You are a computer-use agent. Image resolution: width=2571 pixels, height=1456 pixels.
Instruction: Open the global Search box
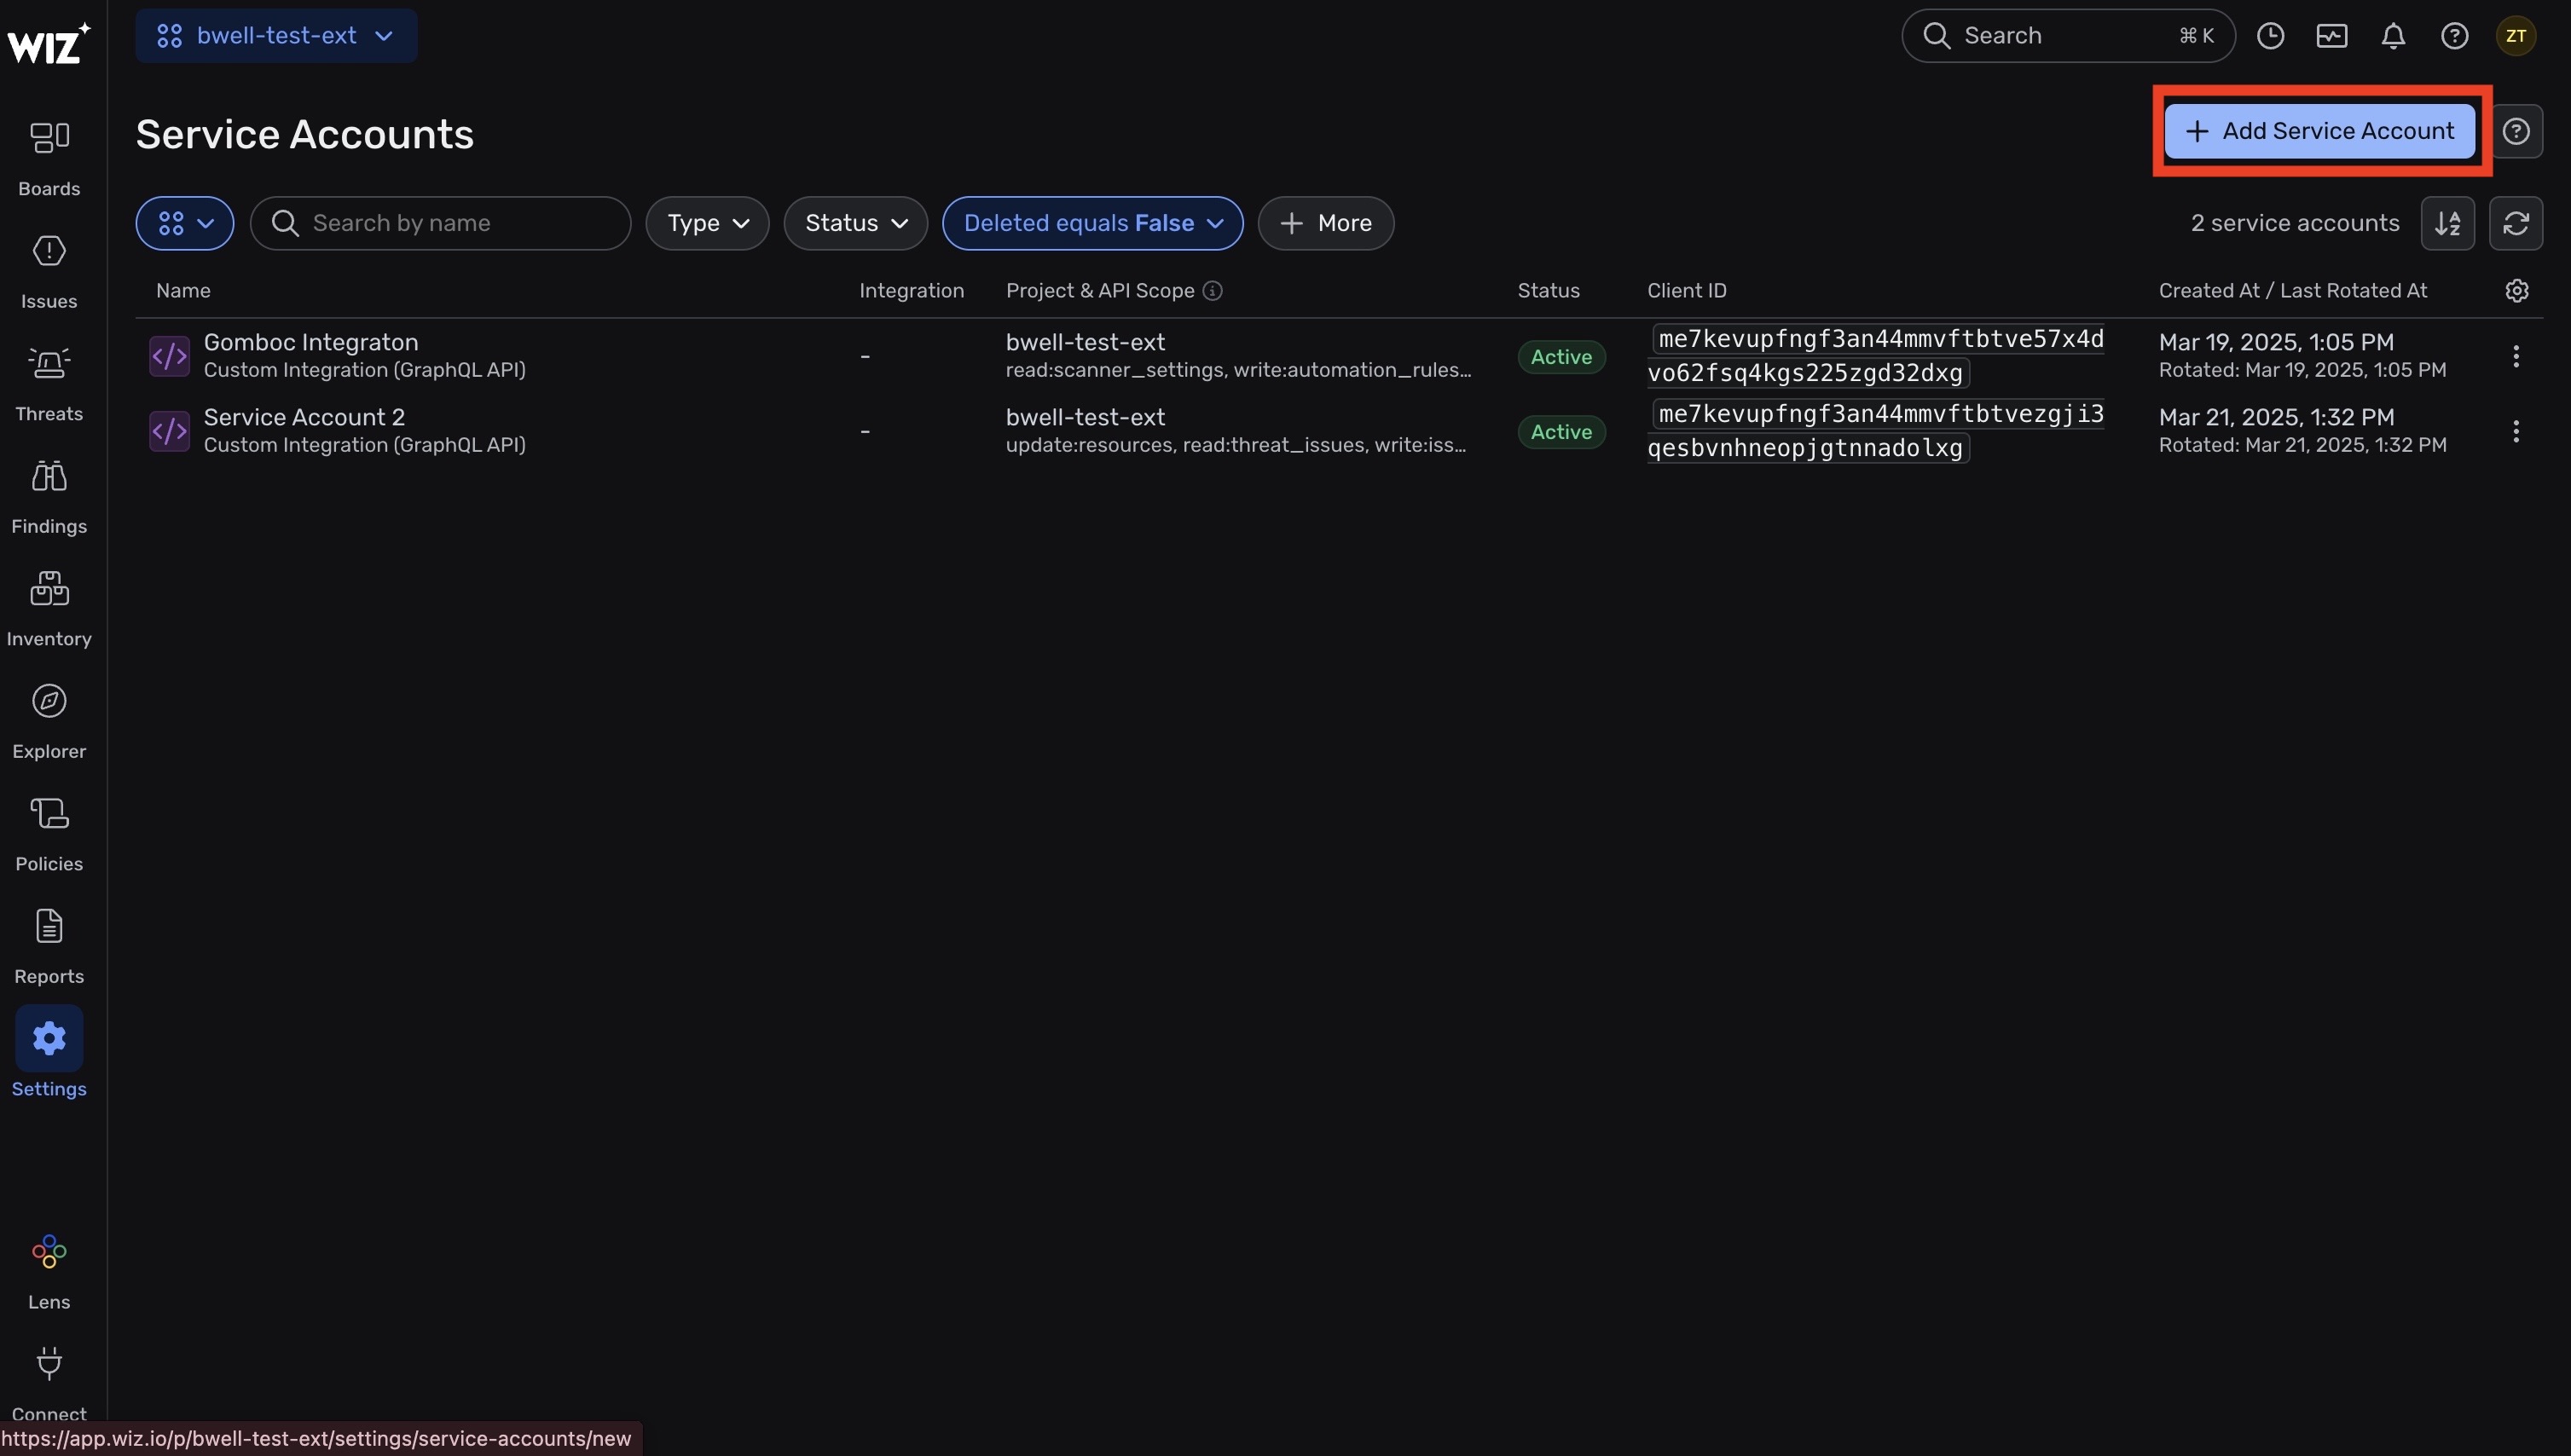coord(2067,36)
